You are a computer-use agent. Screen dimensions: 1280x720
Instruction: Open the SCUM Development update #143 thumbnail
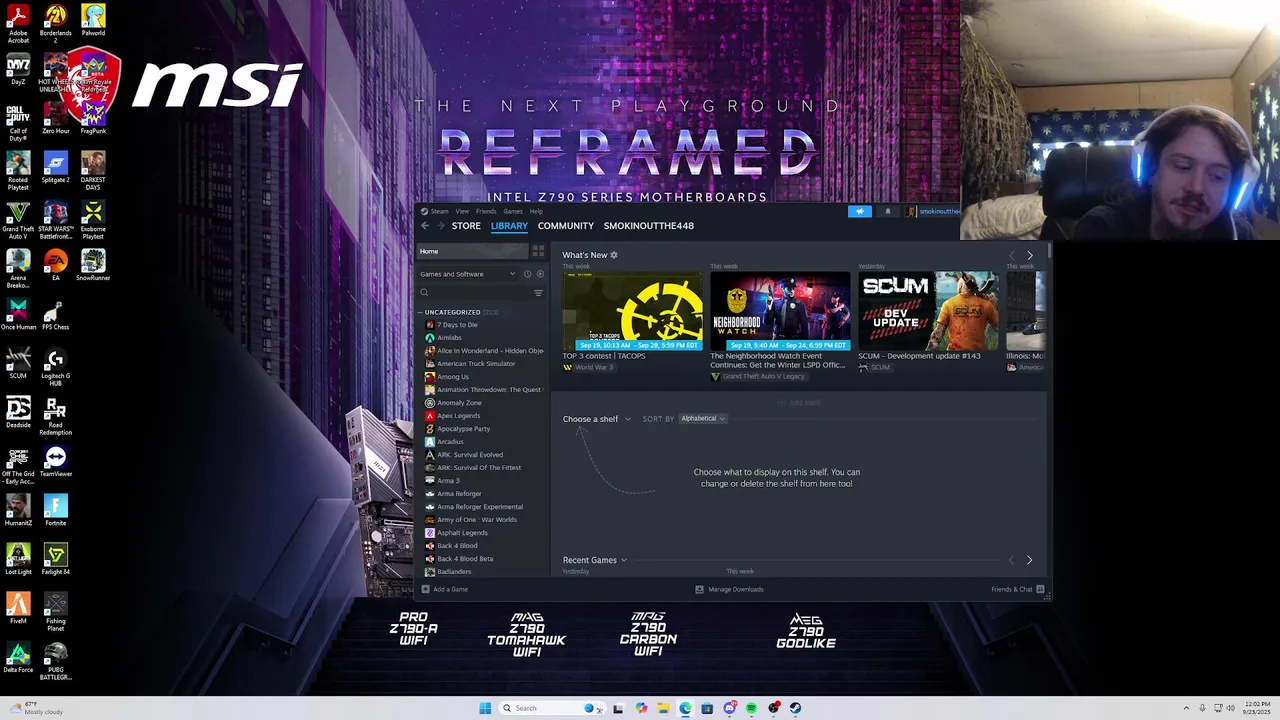pos(928,311)
